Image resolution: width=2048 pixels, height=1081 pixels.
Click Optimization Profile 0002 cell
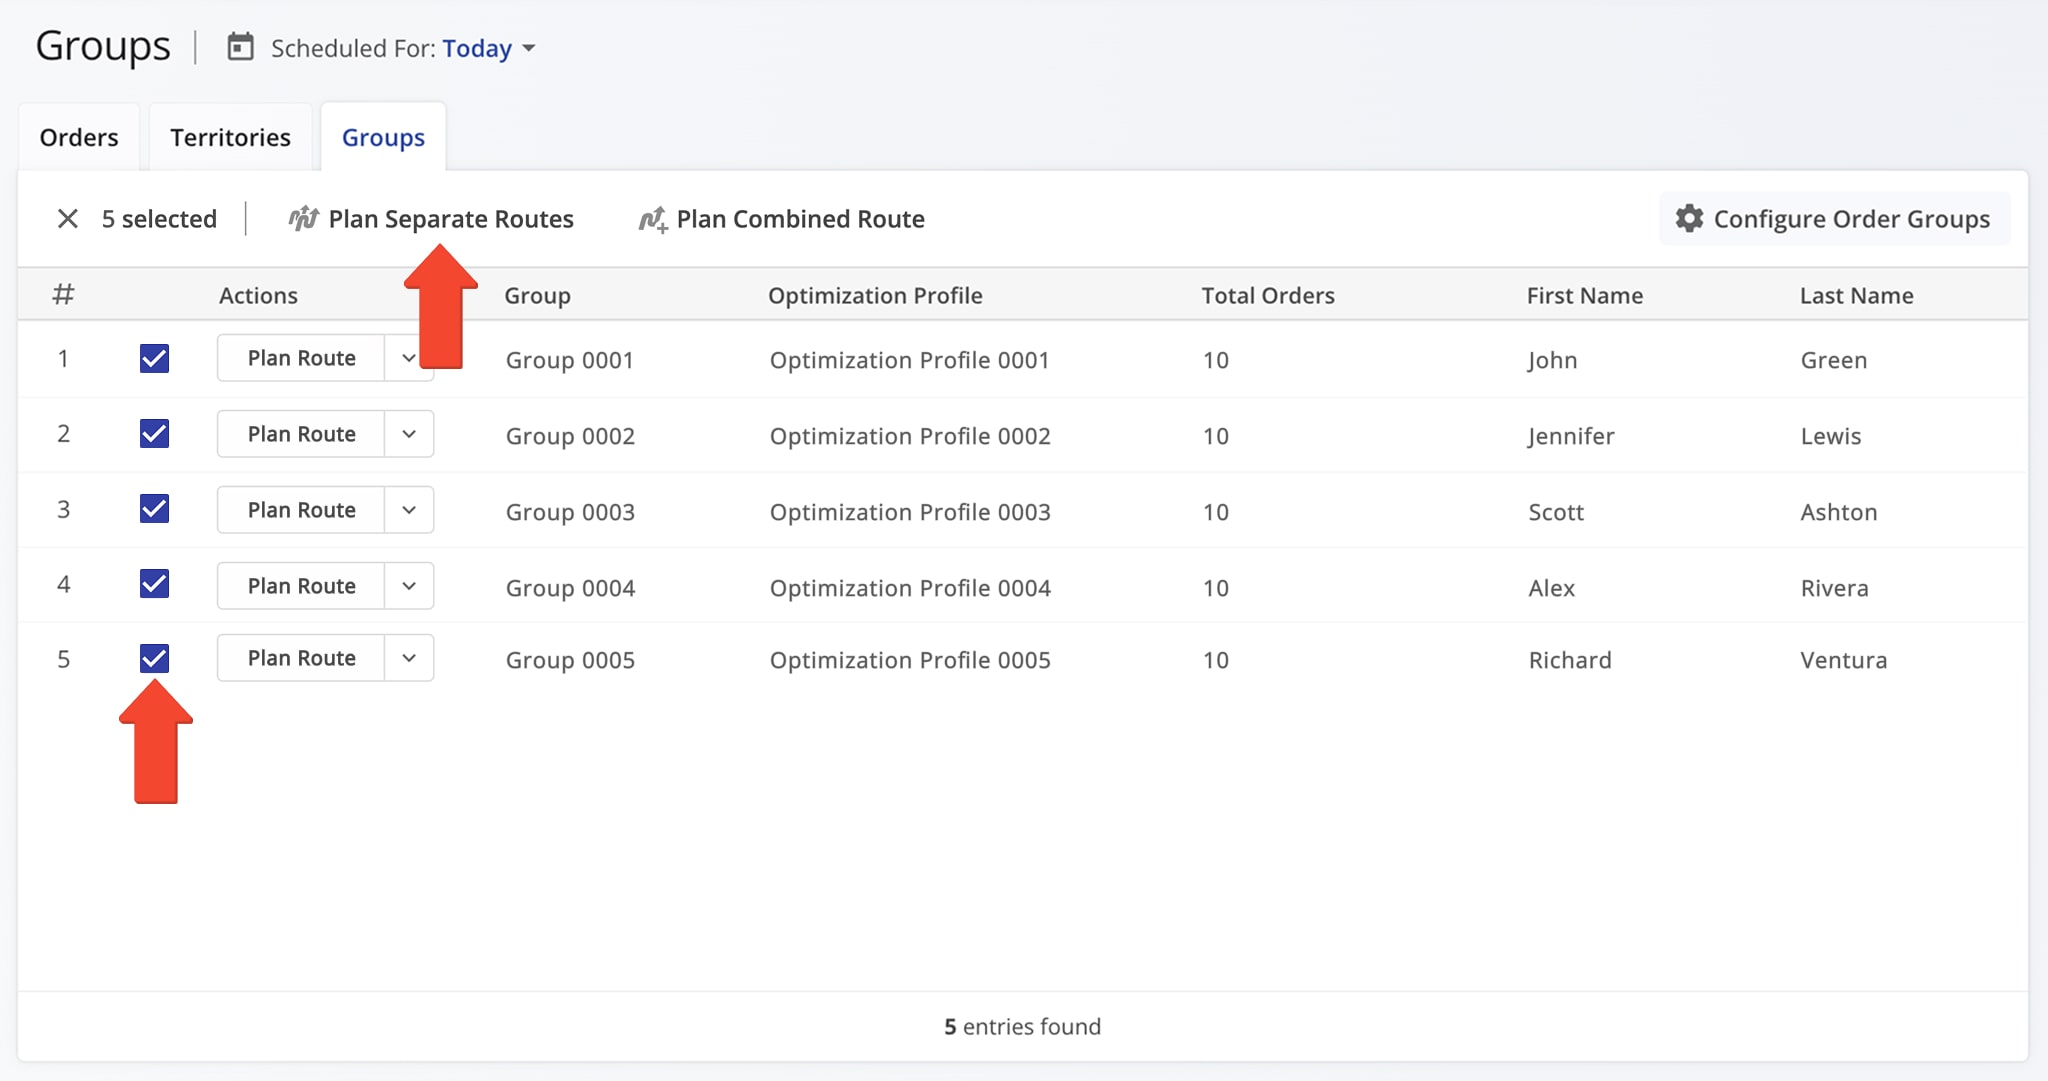tap(910, 436)
